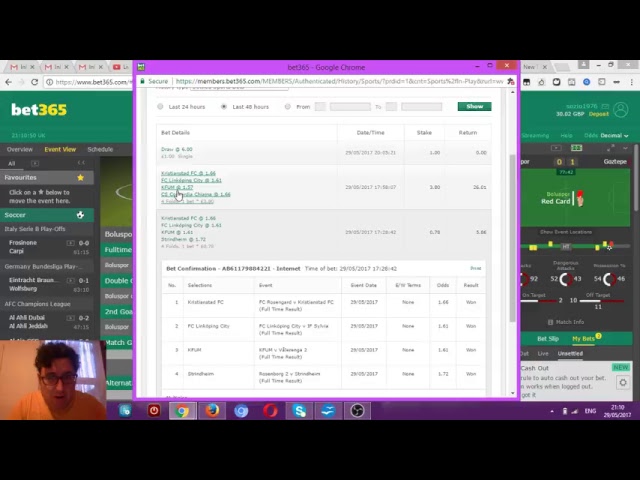The height and width of the screenshot is (480, 640).
Task: Click the To date input field
Action: pyautogui.click(x=421, y=107)
